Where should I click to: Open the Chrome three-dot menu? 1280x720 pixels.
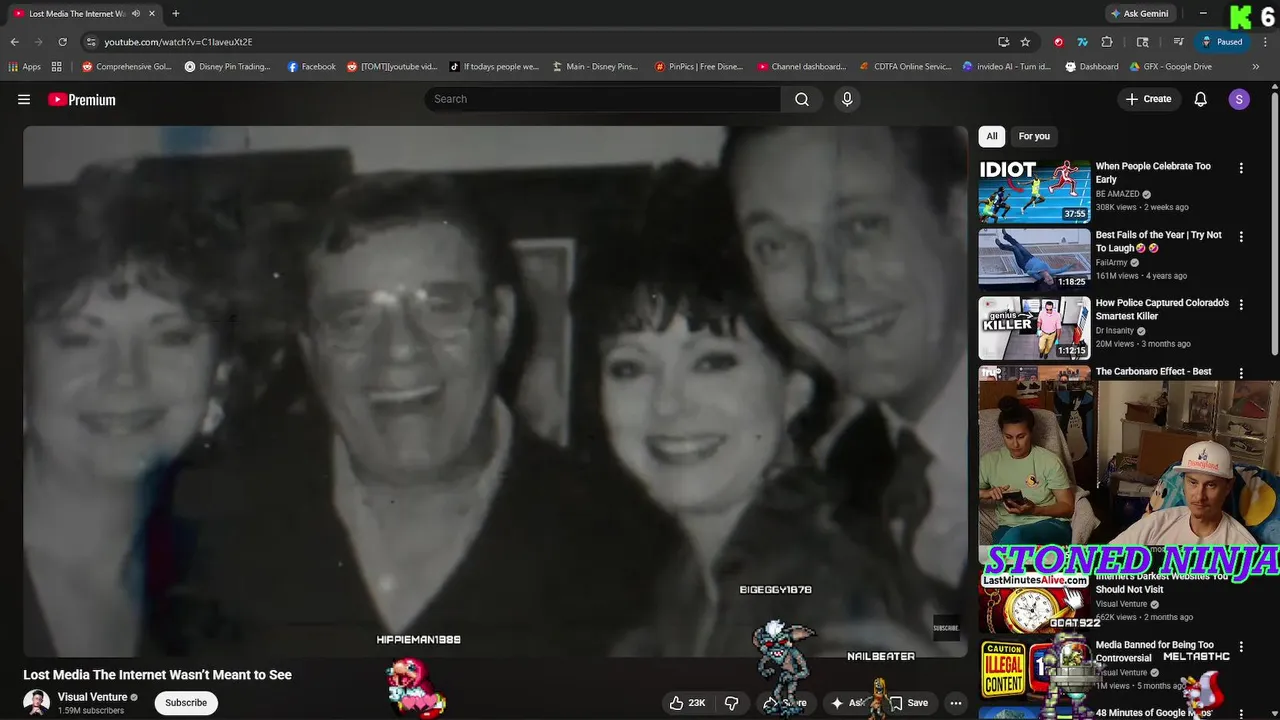point(1263,42)
